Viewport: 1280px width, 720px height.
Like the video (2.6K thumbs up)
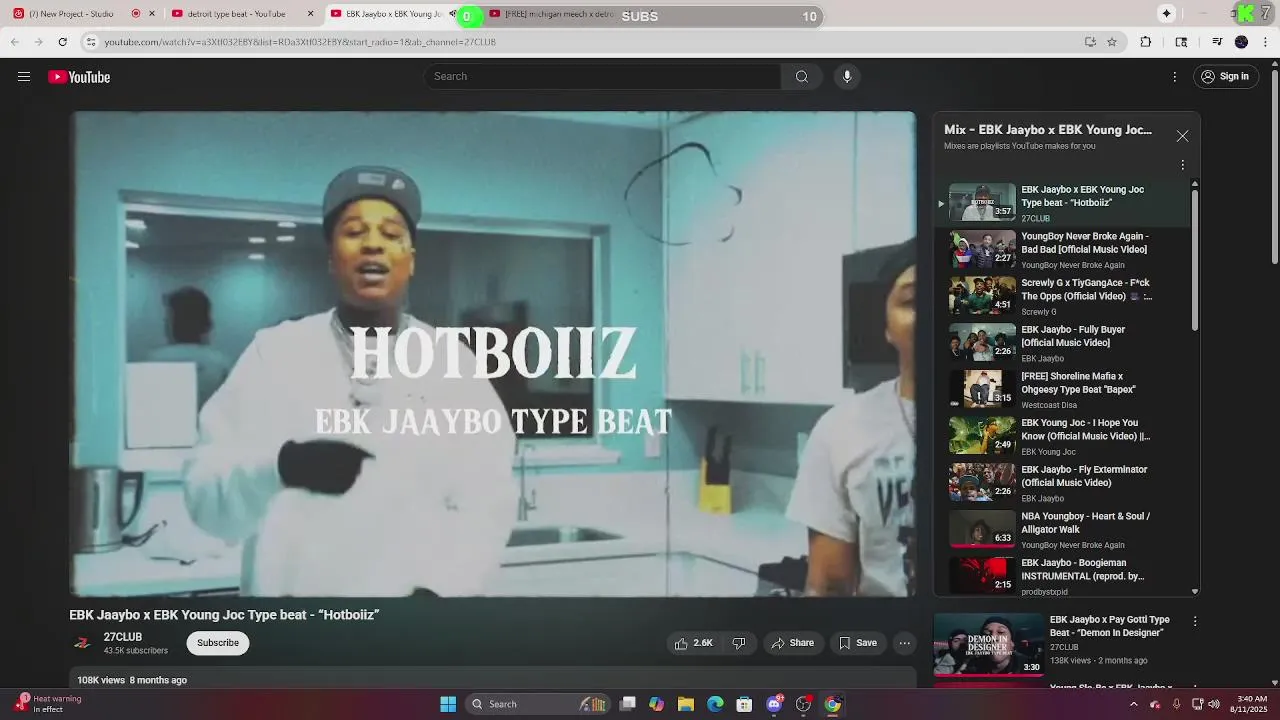694,643
